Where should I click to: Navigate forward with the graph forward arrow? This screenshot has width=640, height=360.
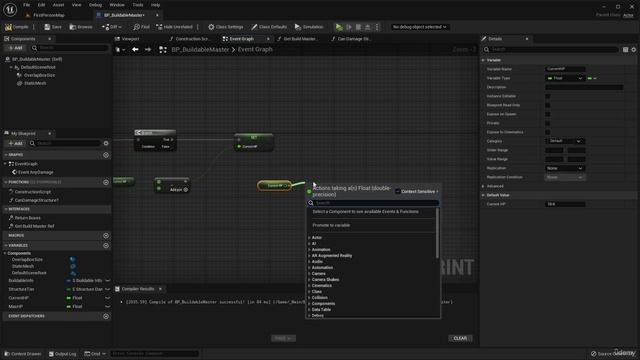tap(148, 49)
